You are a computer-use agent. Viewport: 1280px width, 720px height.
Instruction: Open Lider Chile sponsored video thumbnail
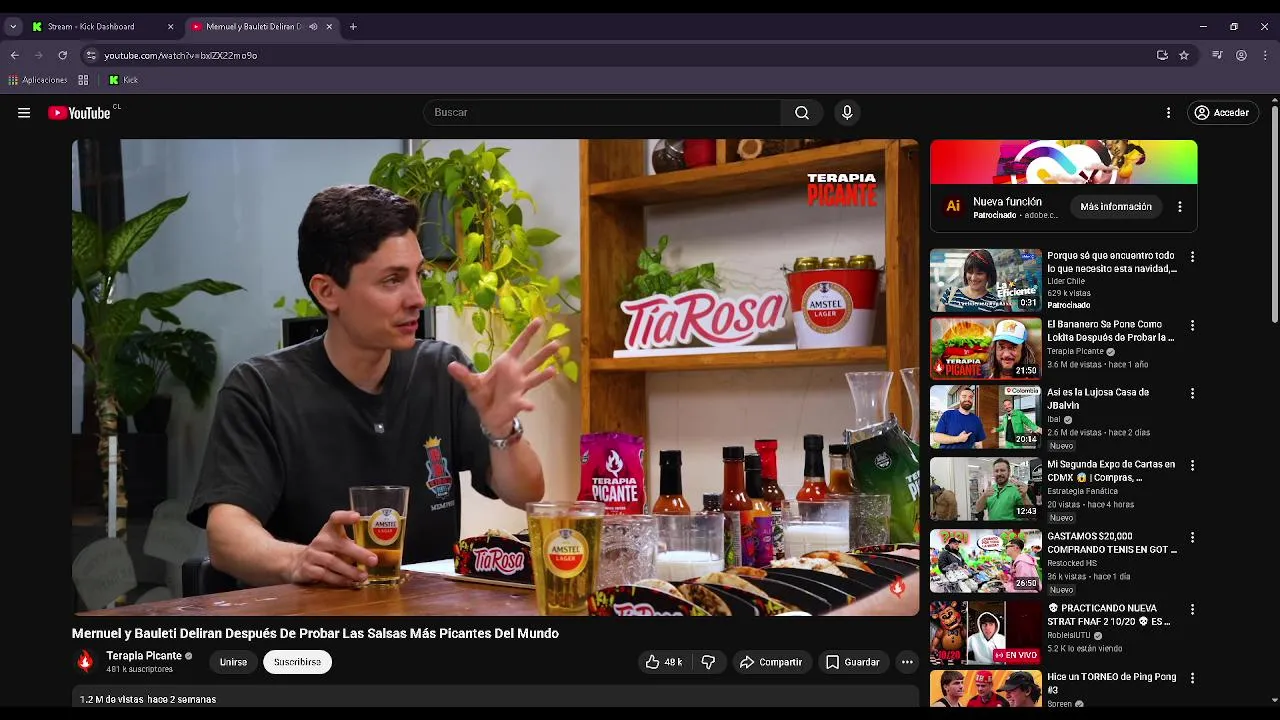pos(986,281)
